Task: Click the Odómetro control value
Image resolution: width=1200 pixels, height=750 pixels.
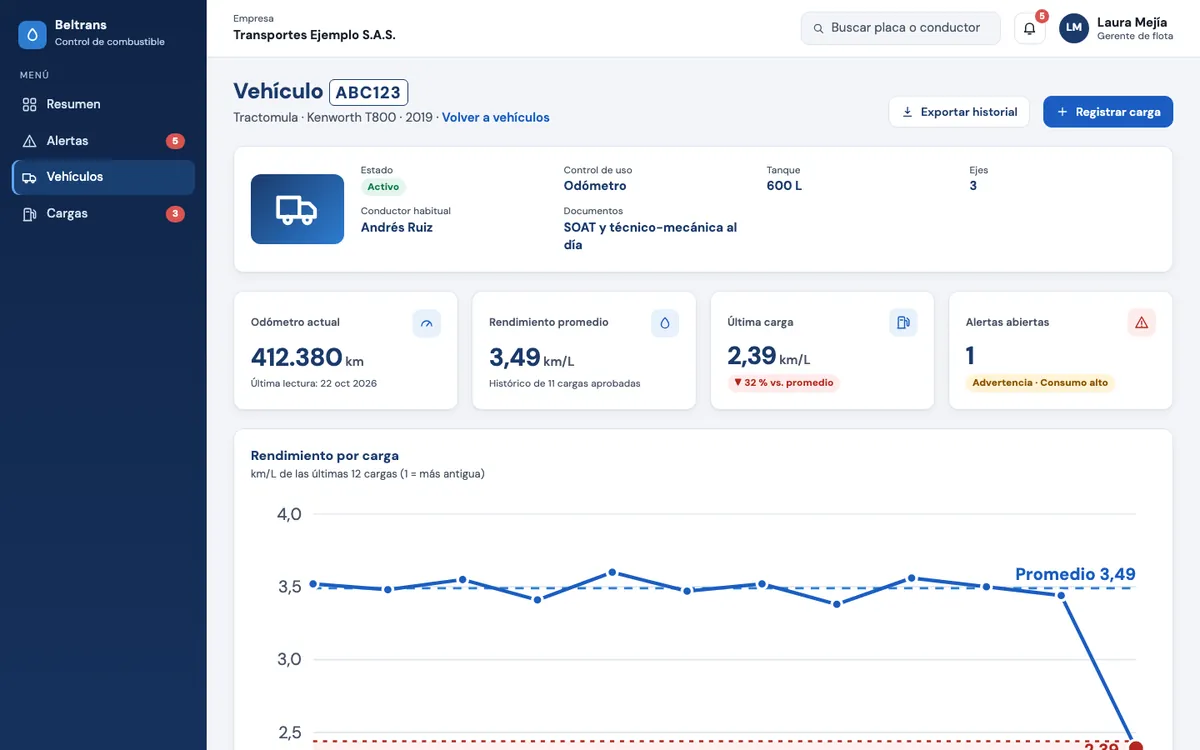Action: coord(595,186)
